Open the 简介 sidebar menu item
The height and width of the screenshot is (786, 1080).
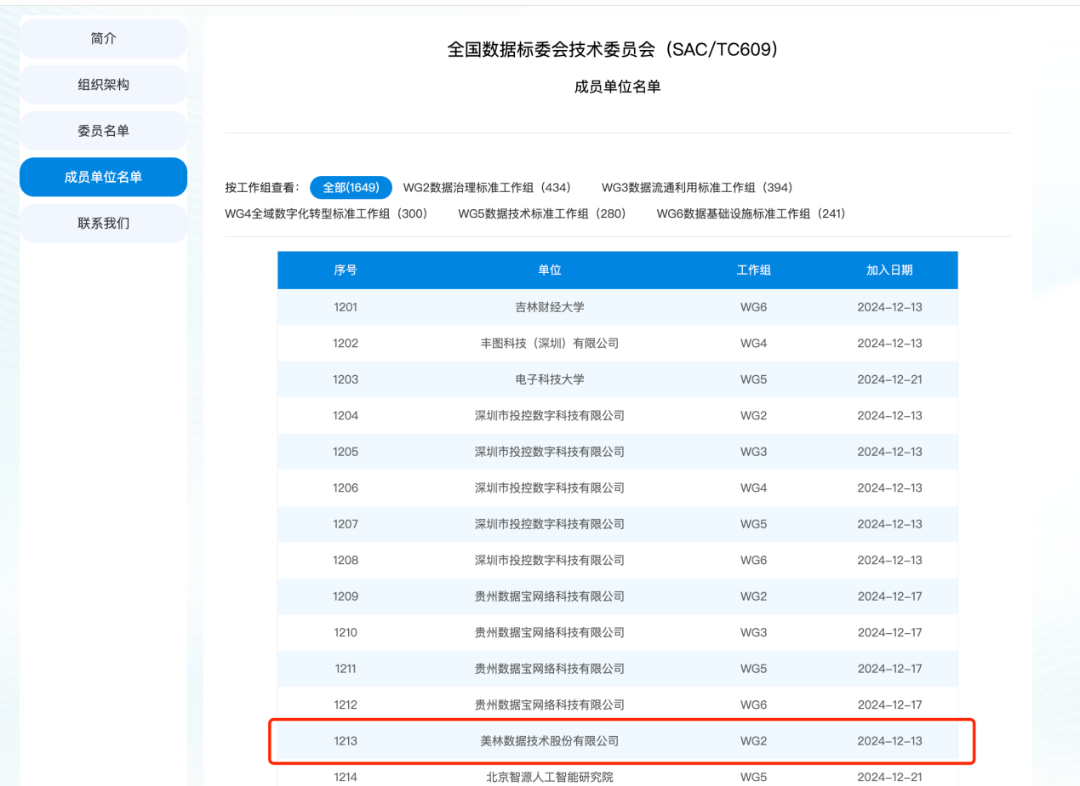tap(103, 38)
